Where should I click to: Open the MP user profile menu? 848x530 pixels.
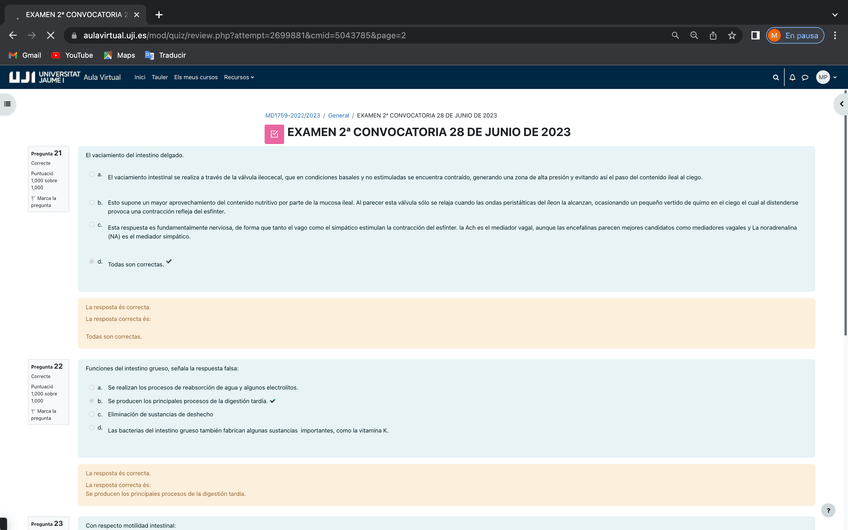coord(824,77)
